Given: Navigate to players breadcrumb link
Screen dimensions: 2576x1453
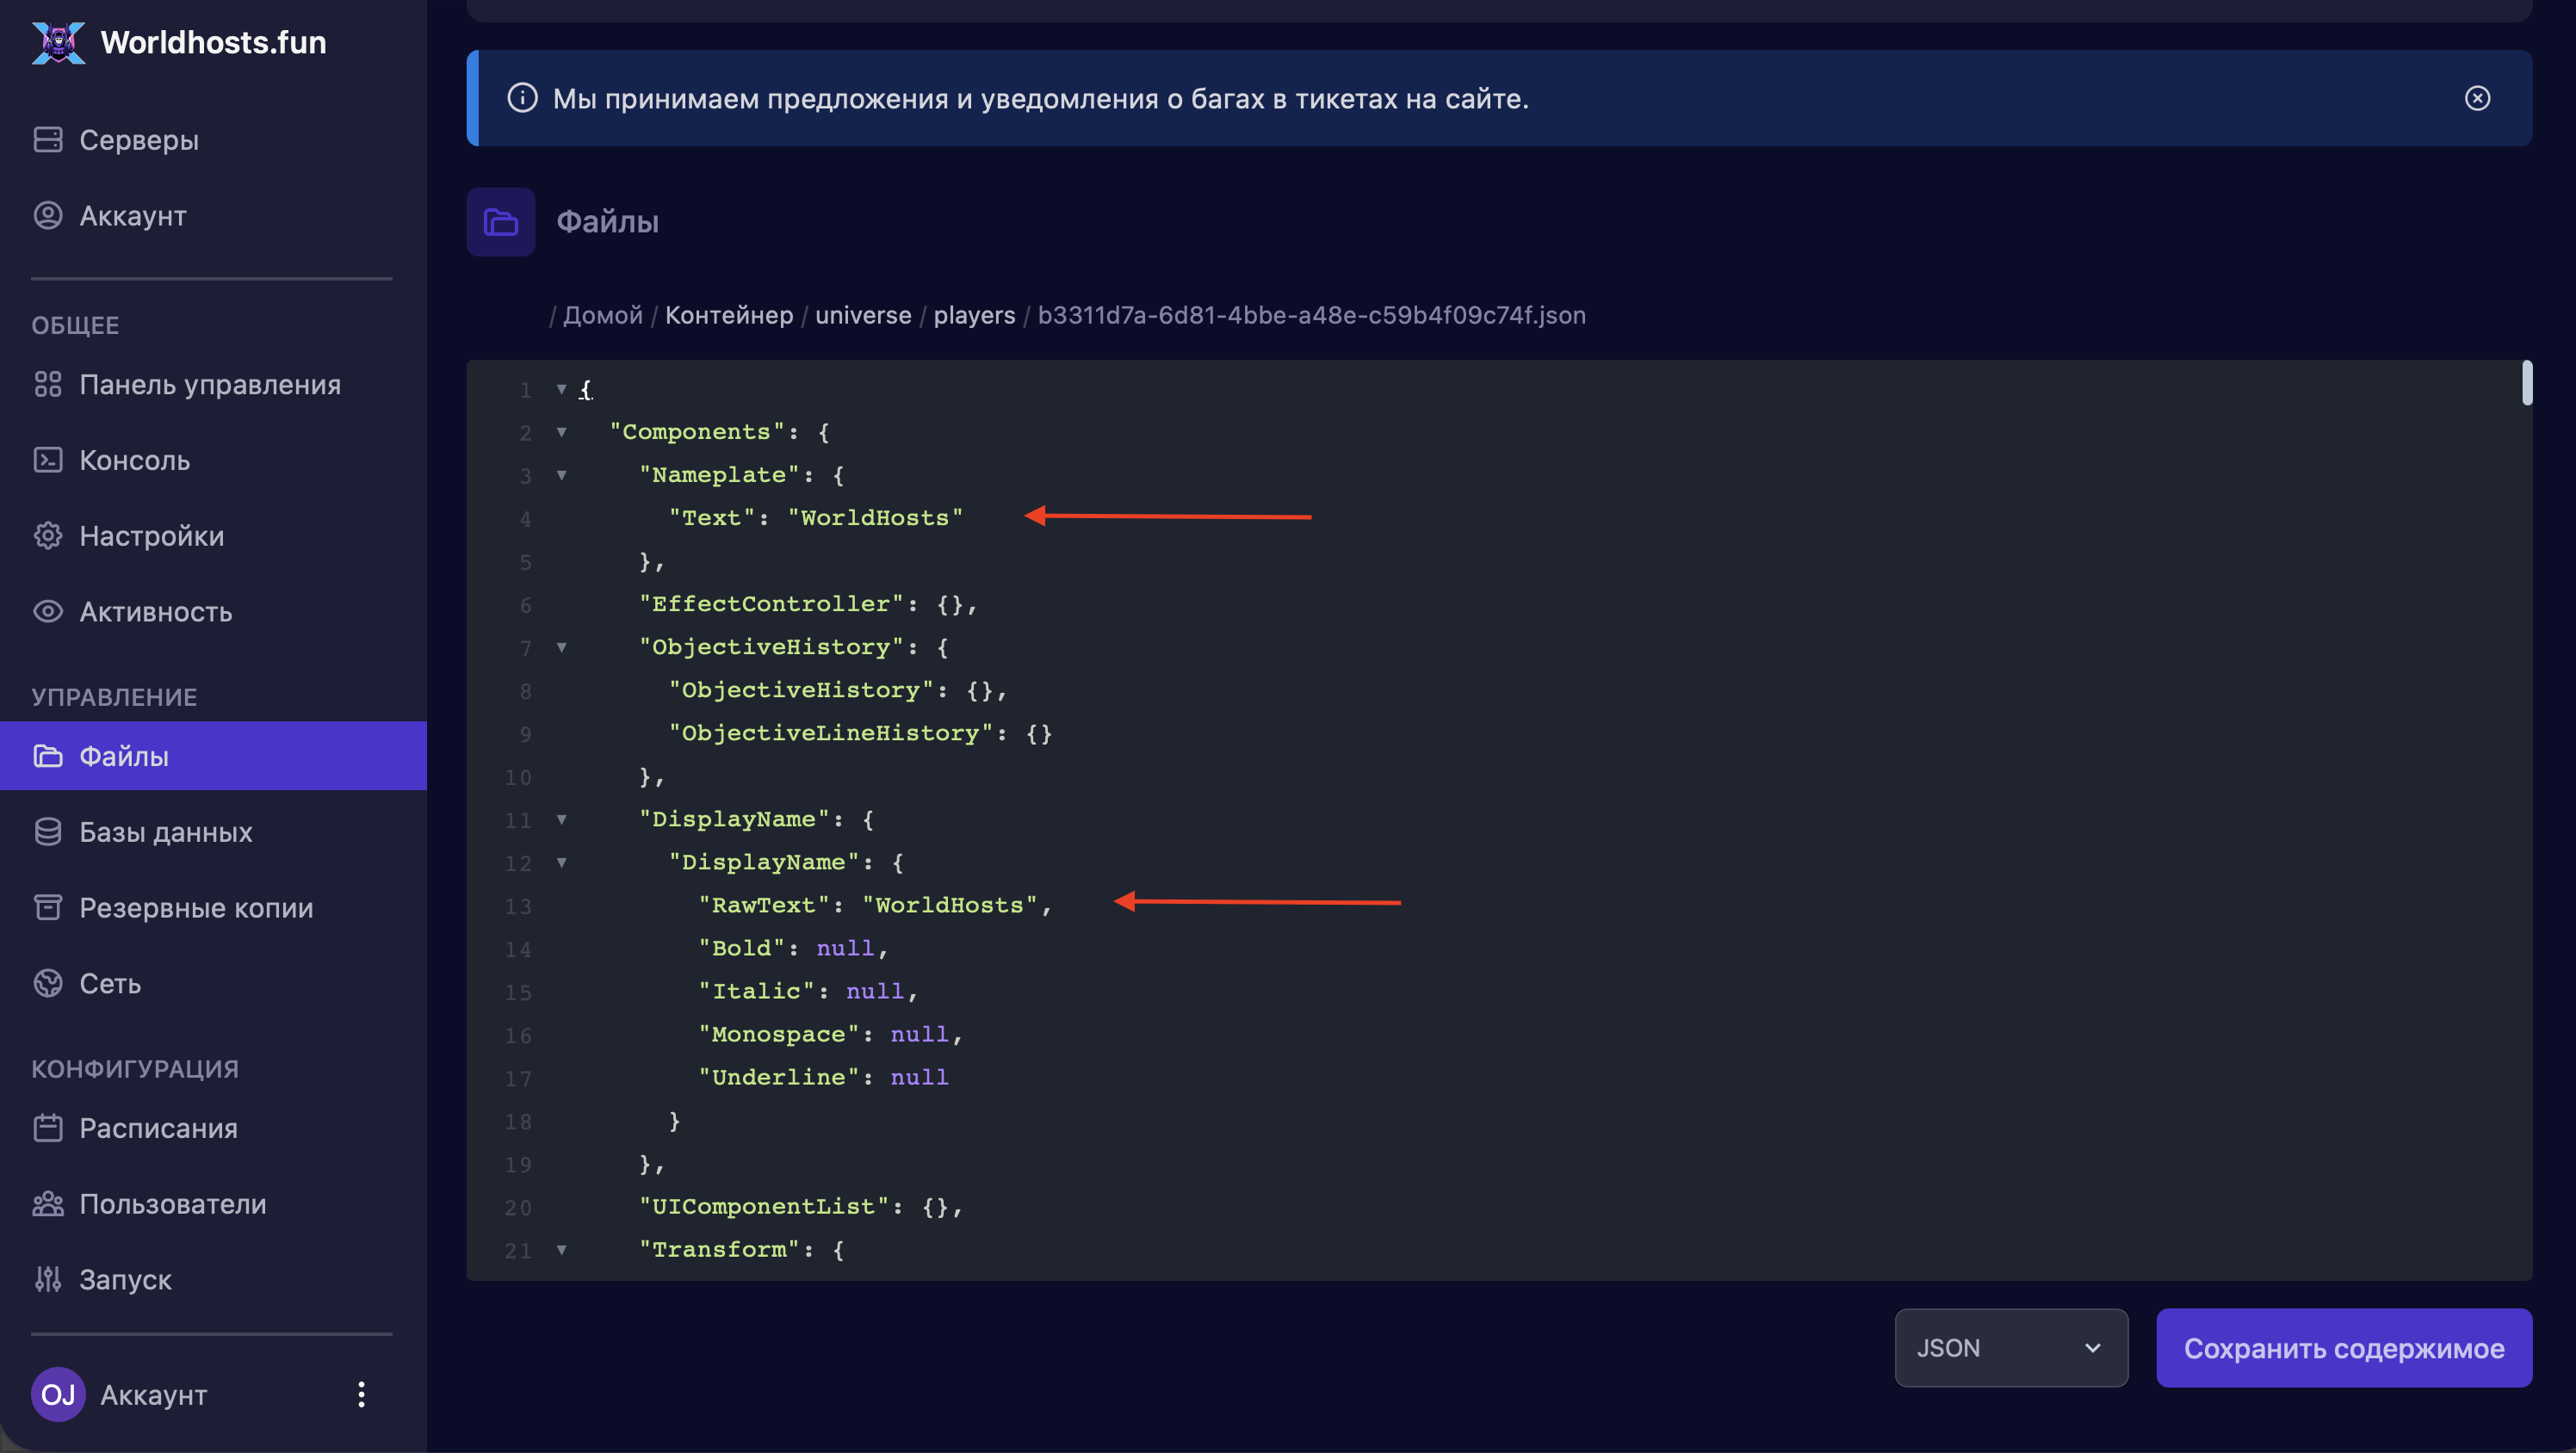Looking at the screenshot, I should pos(973,315).
